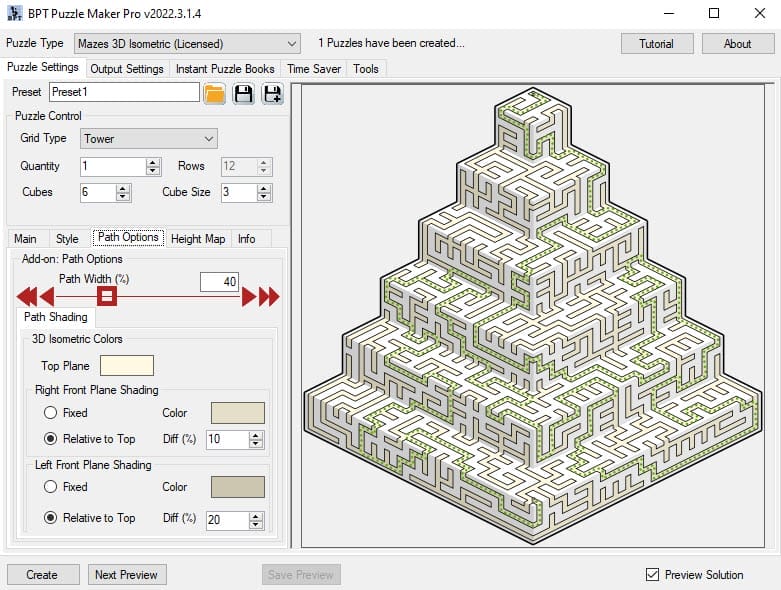The image size is (781, 590).
Task: Select Fixed for Left Front Plane Shading
Action: pyautogui.click(x=50, y=487)
